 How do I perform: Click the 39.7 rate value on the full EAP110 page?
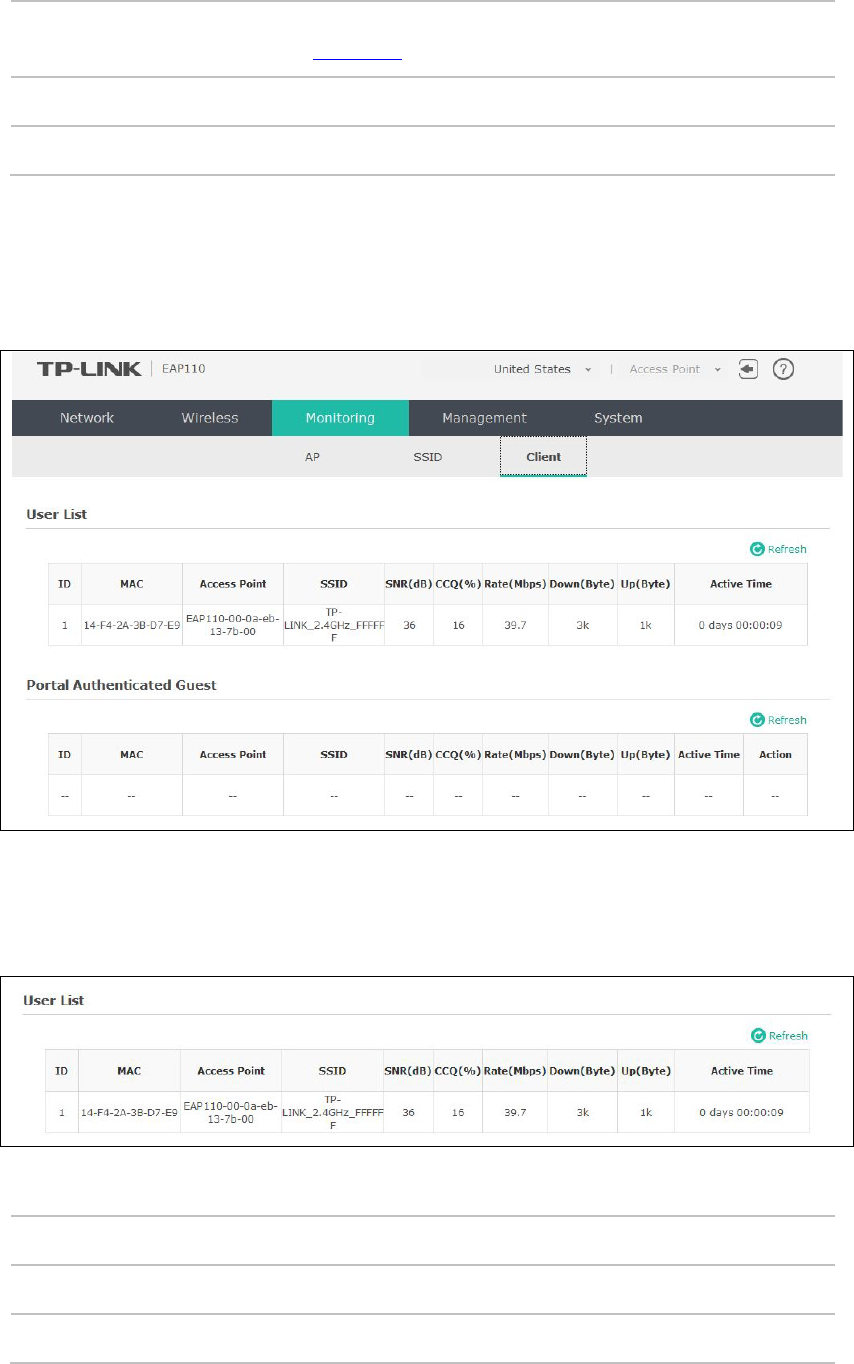(x=515, y=625)
